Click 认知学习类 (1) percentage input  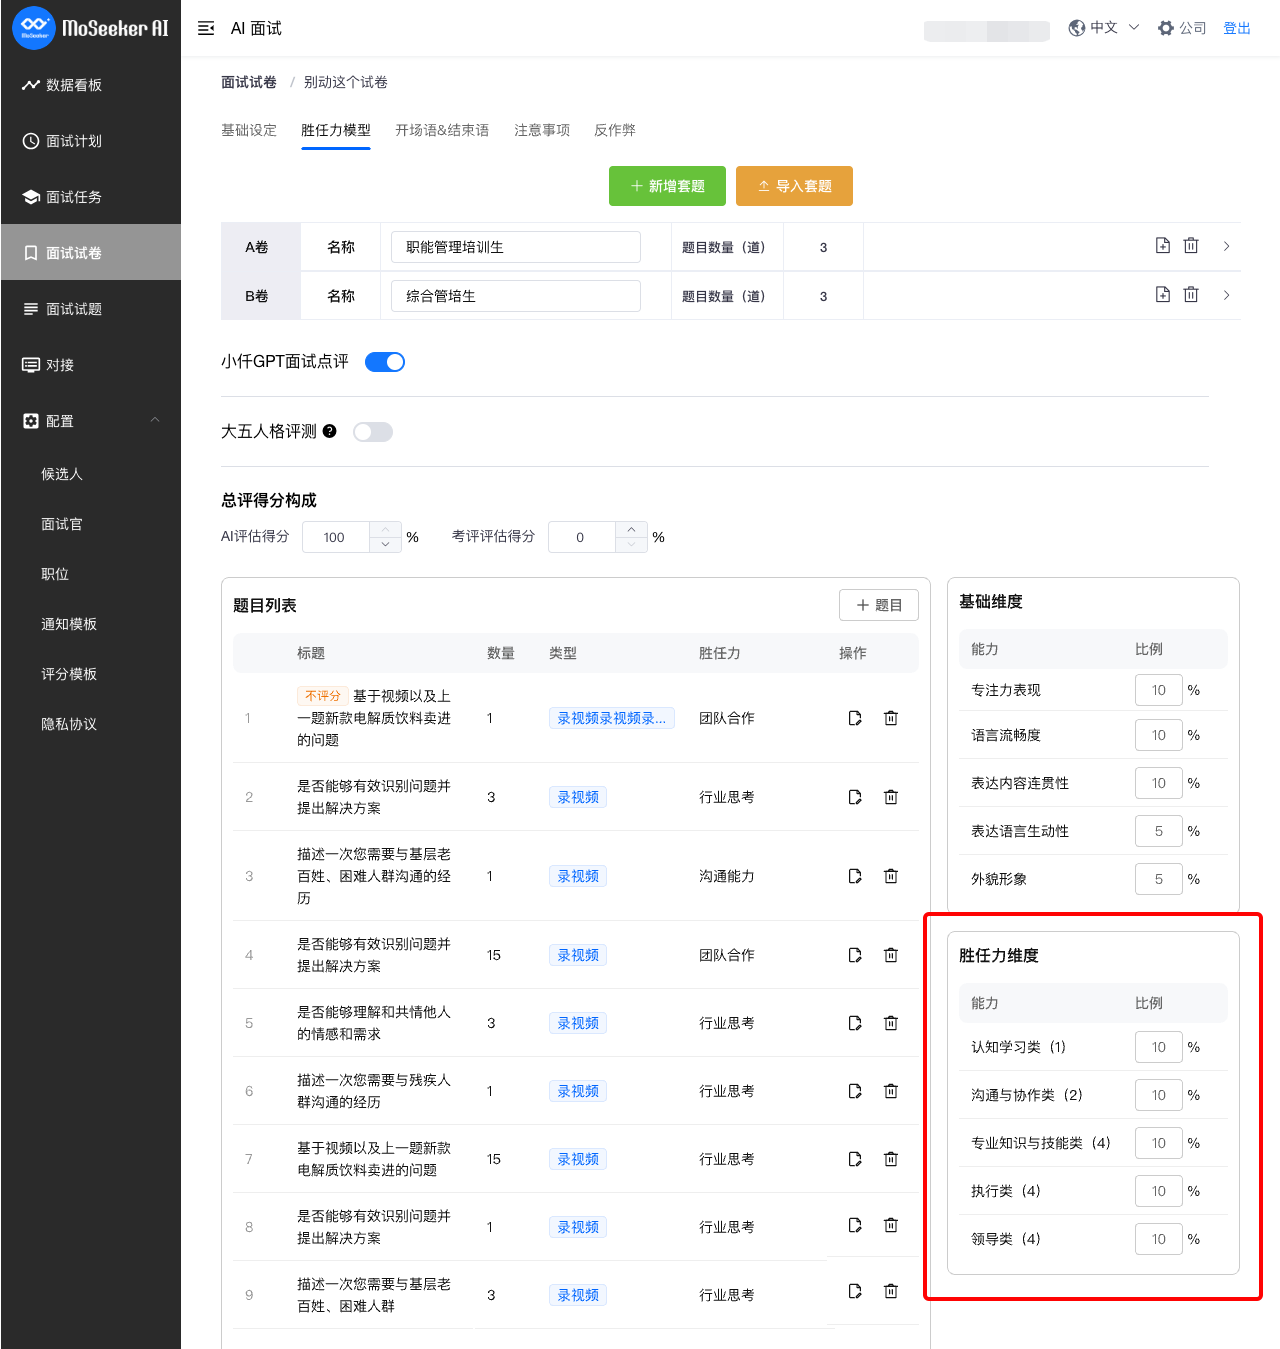coord(1159,1047)
